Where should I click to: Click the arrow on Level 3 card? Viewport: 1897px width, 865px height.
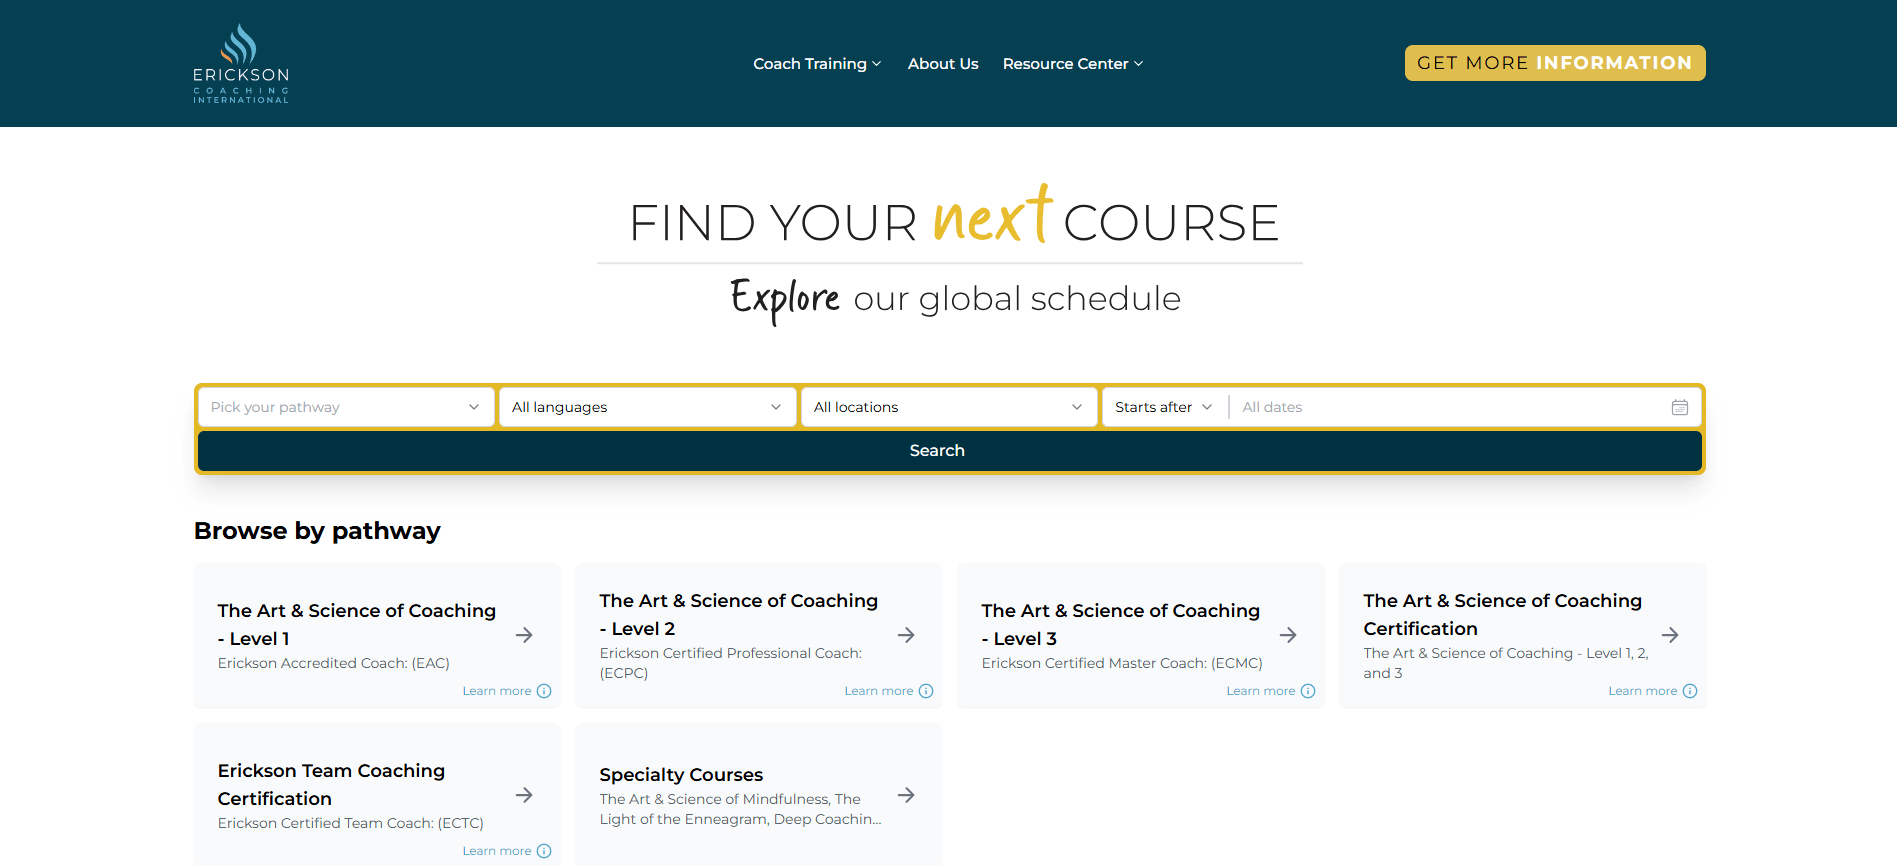[1288, 635]
